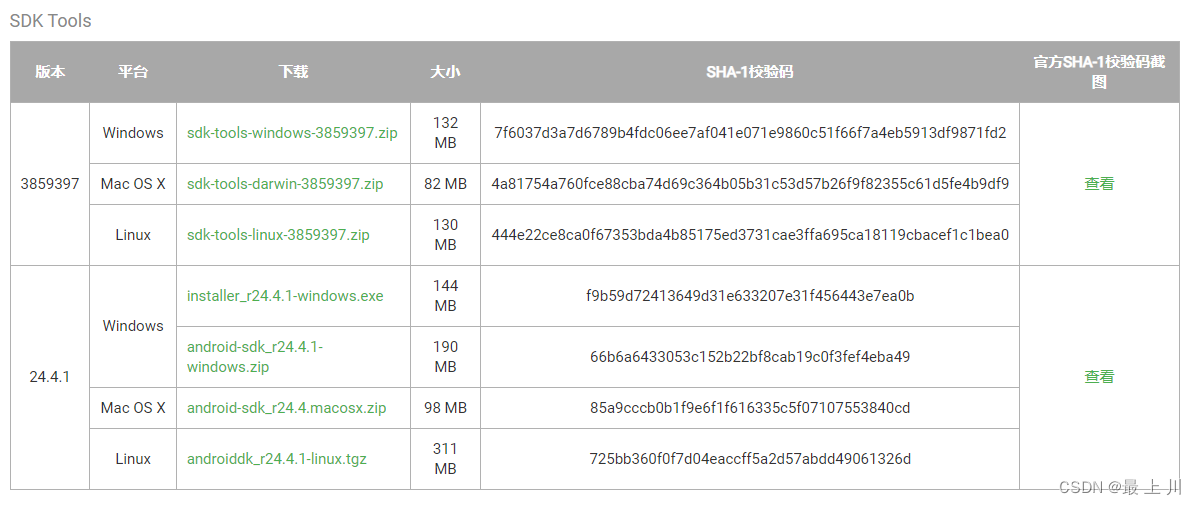Viewport: 1196px width, 505px height.
Task: Download androiddk_r24.4.1-linux.tgz
Action: 277,459
